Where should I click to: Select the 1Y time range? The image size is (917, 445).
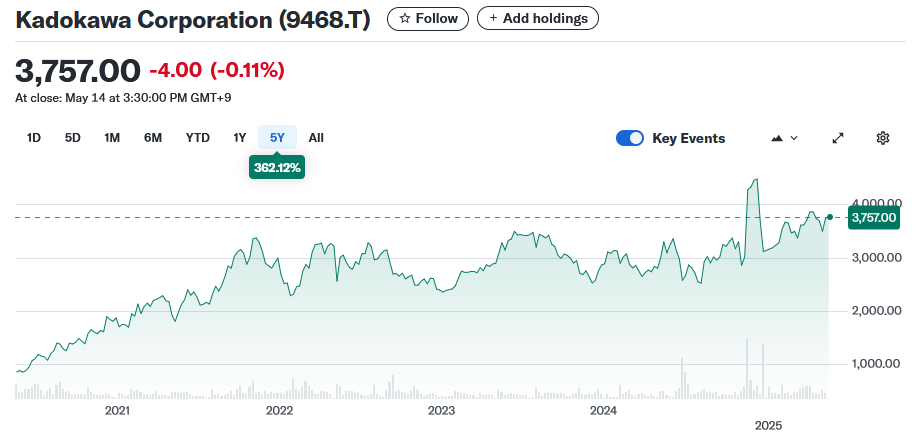[240, 138]
